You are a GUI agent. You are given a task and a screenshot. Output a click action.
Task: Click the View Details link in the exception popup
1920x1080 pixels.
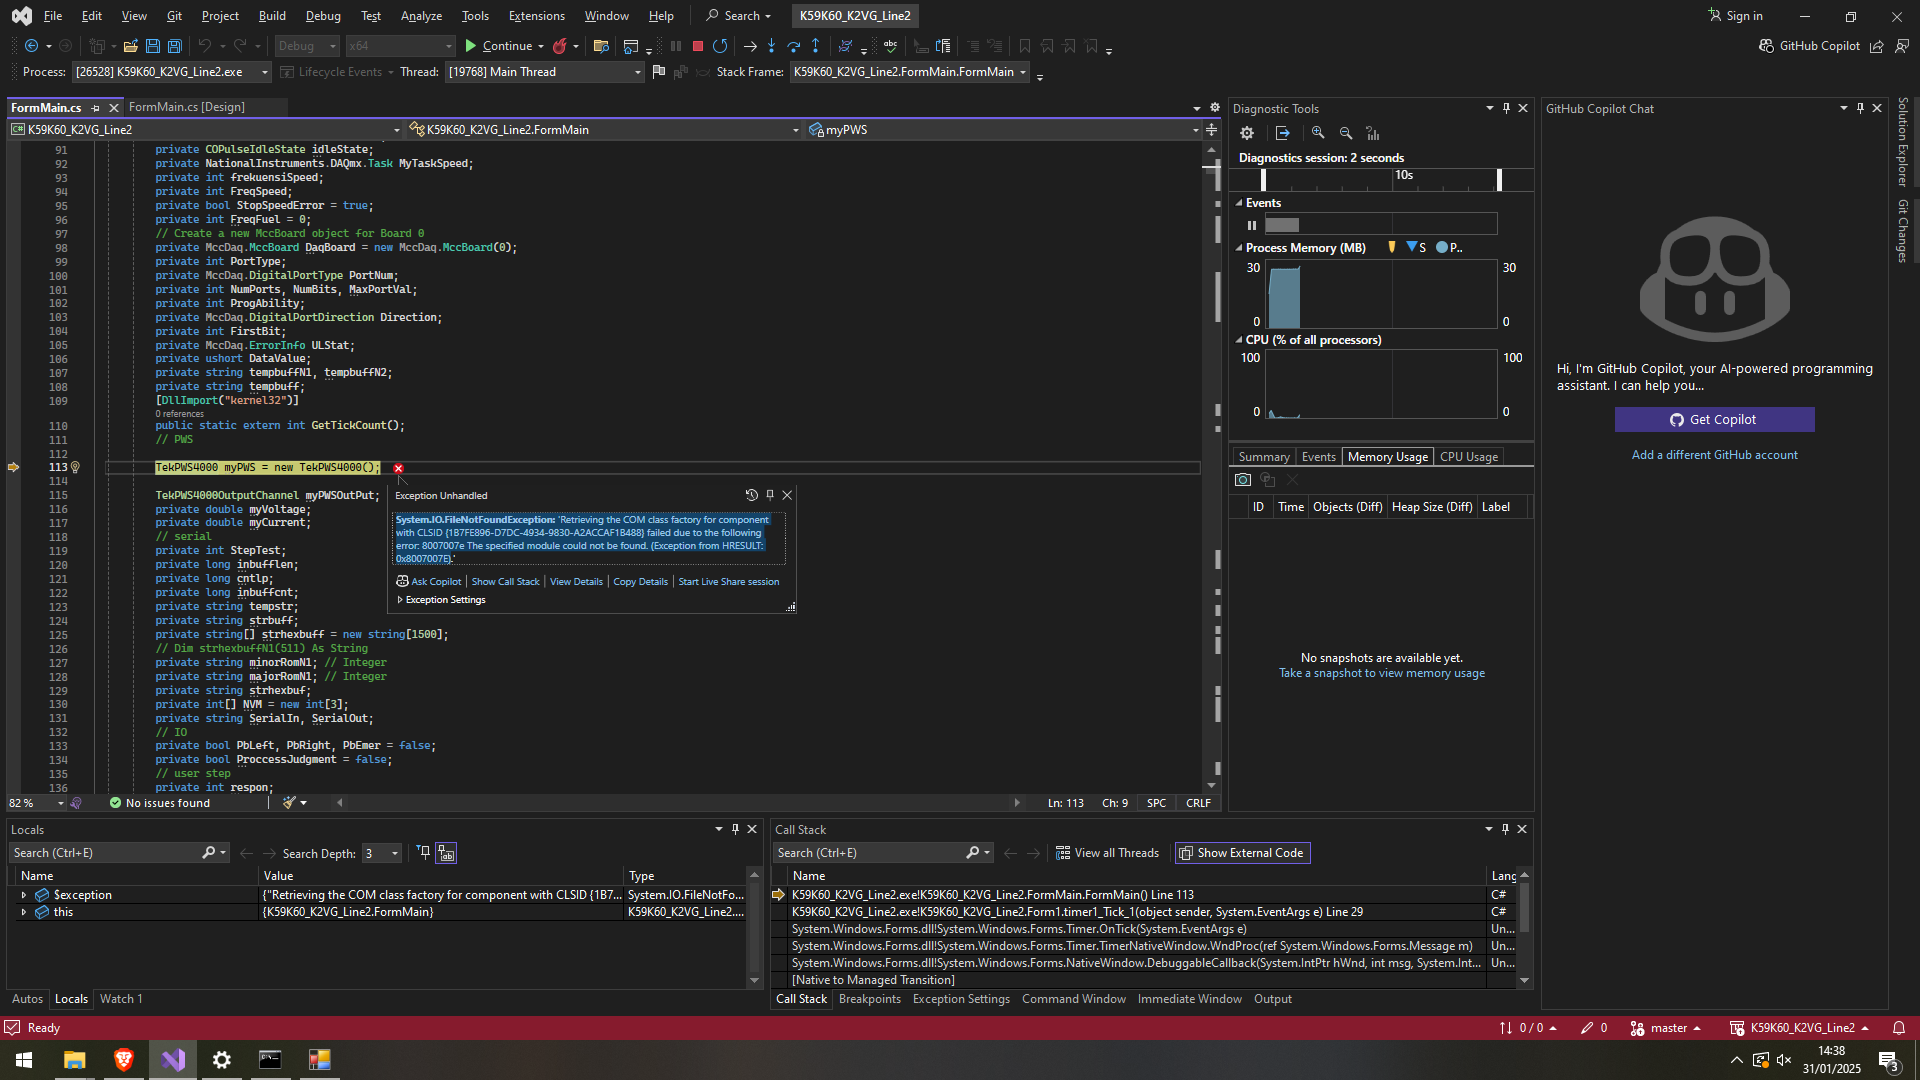click(x=576, y=582)
